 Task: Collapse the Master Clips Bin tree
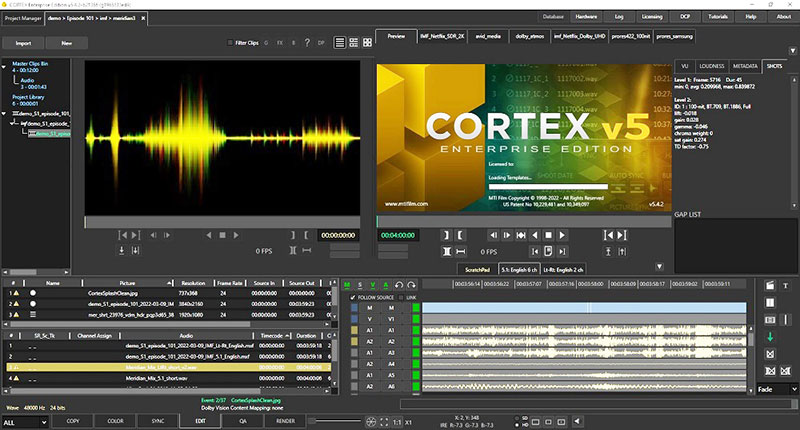(x=4, y=67)
